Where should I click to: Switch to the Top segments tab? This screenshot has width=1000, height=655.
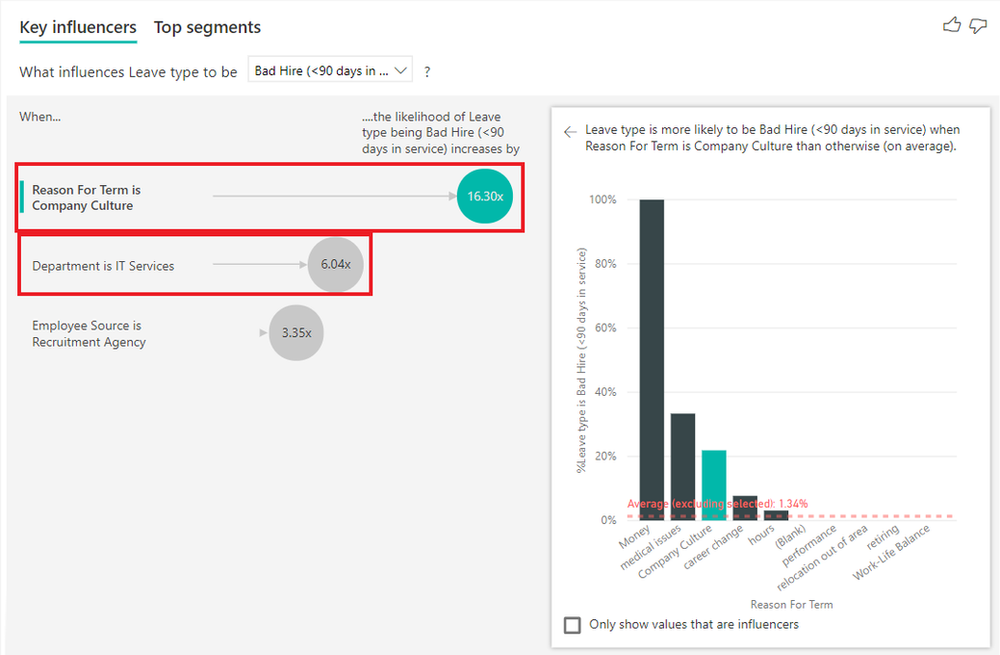(207, 27)
